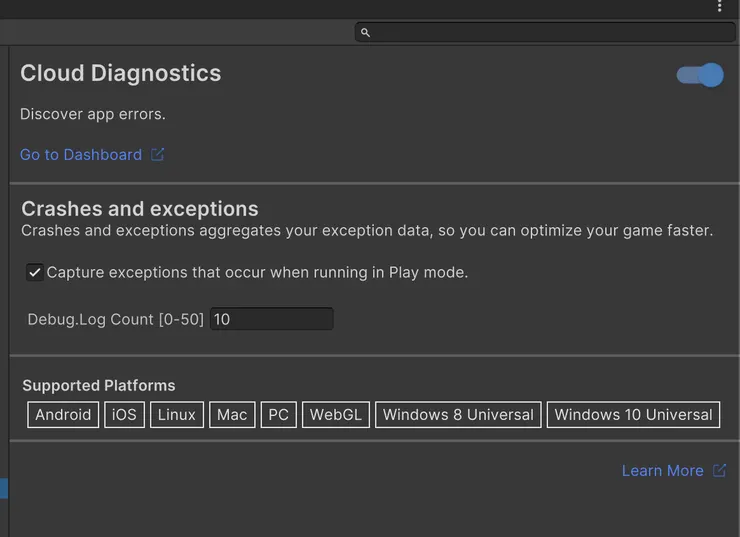Screen dimensions: 740x537
Task: Click the Mac platform tag
Action: click(x=232, y=415)
